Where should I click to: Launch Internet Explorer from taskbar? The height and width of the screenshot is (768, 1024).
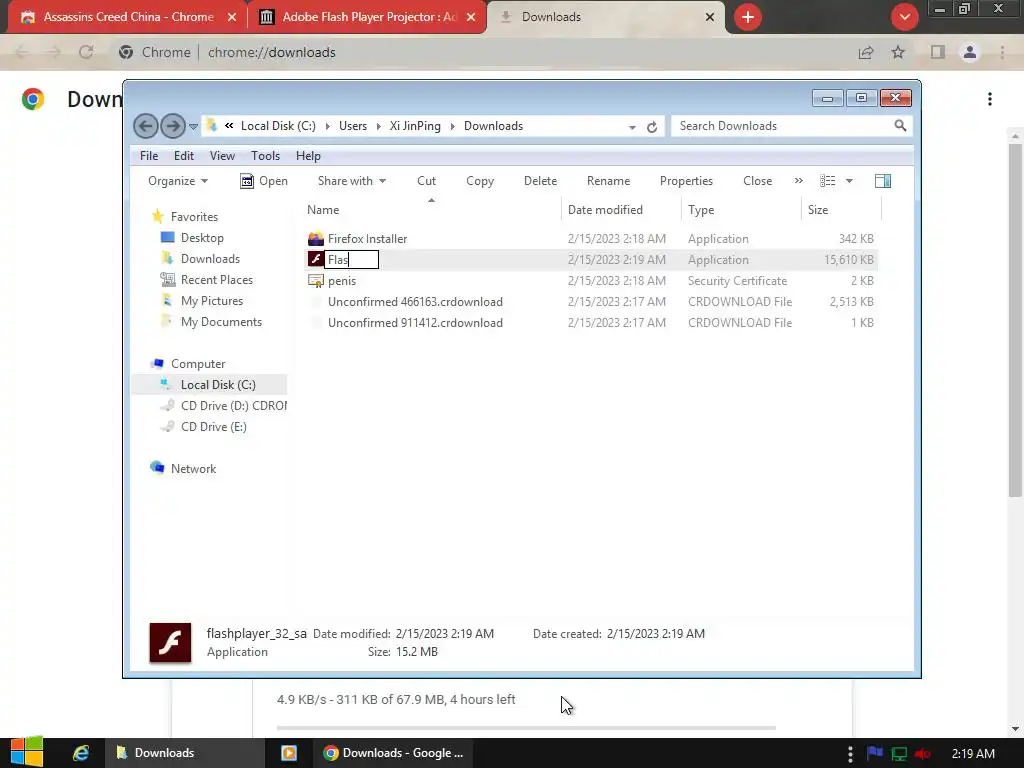tap(81, 753)
